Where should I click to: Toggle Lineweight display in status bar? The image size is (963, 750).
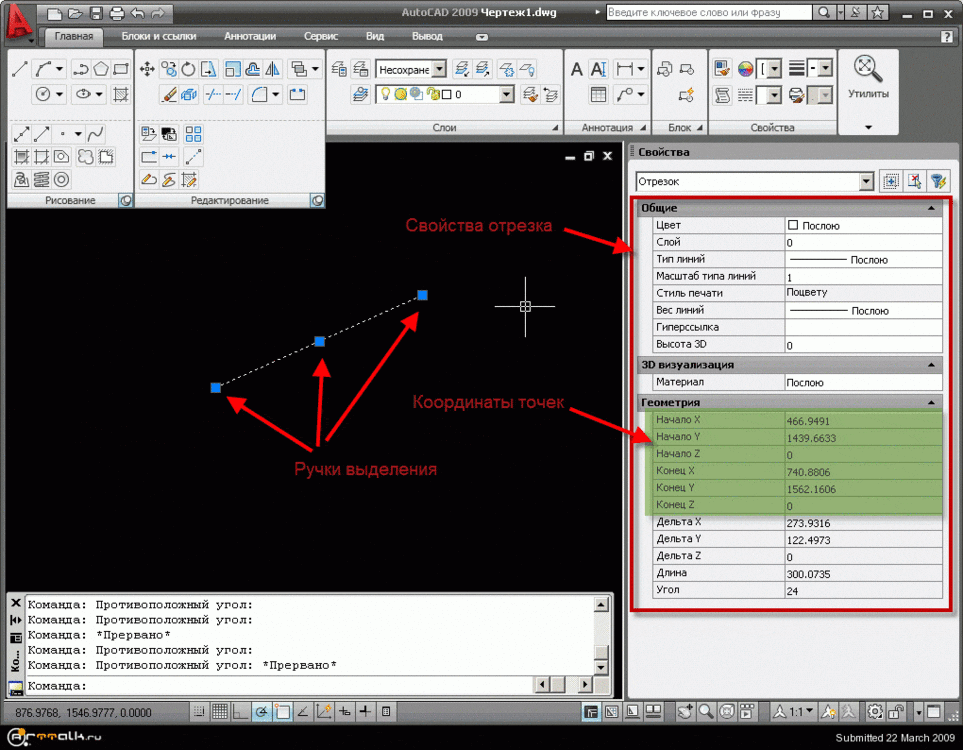tap(365, 712)
